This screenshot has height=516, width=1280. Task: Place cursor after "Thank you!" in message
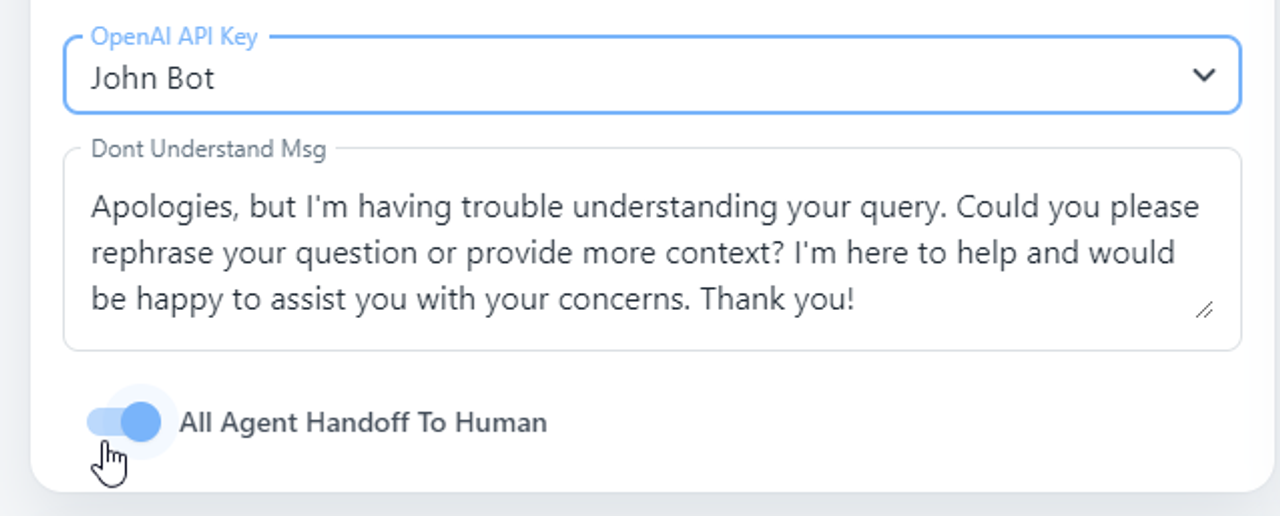856,299
